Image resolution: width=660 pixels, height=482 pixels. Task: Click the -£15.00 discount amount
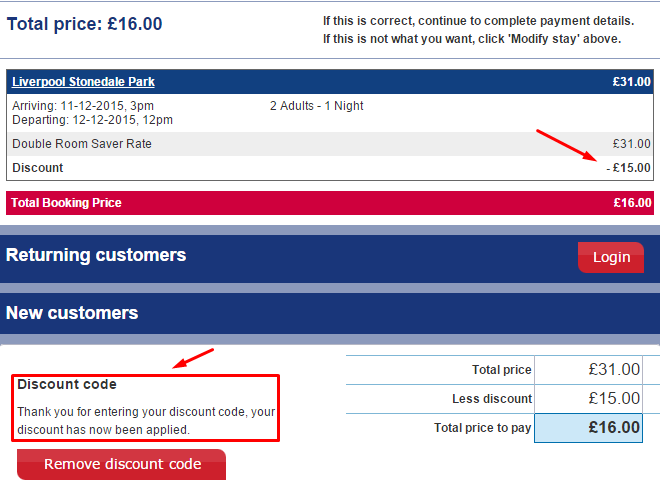pos(628,168)
